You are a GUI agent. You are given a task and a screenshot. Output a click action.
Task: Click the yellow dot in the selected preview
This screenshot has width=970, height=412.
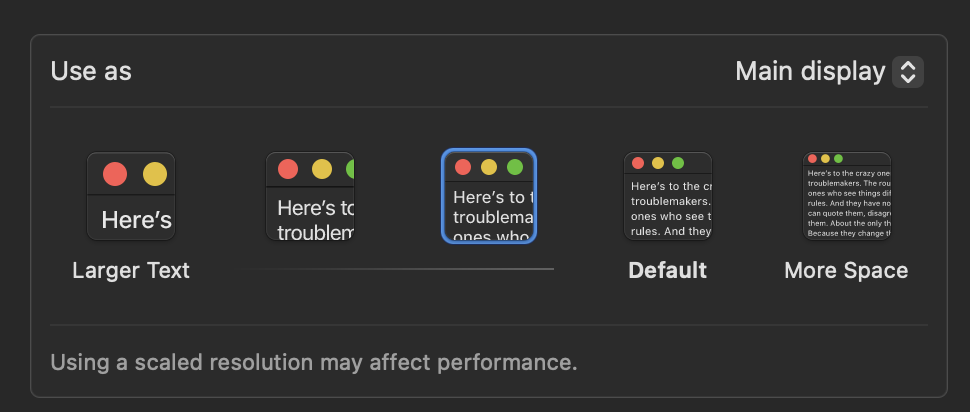coord(489,167)
